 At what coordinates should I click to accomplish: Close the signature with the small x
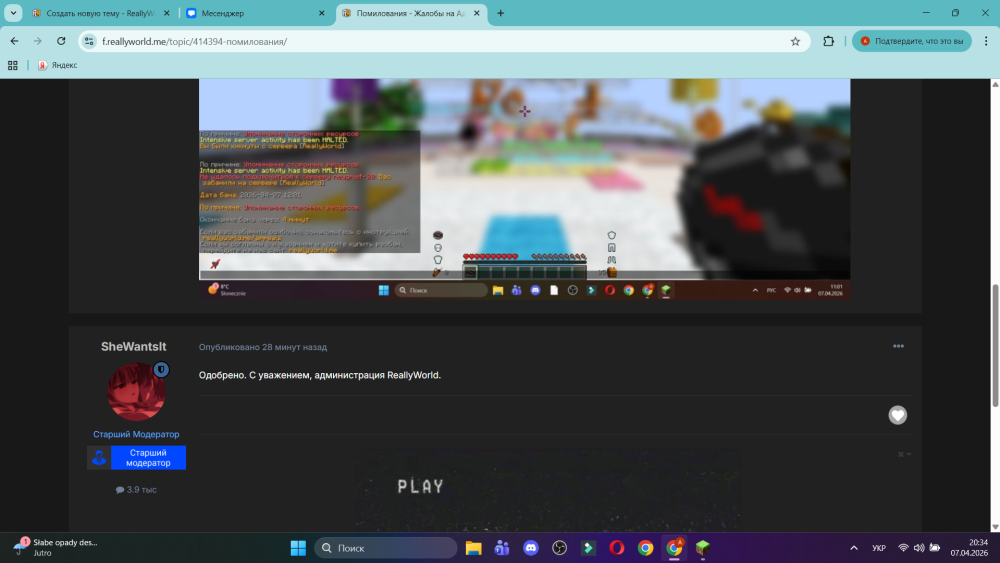point(901,455)
